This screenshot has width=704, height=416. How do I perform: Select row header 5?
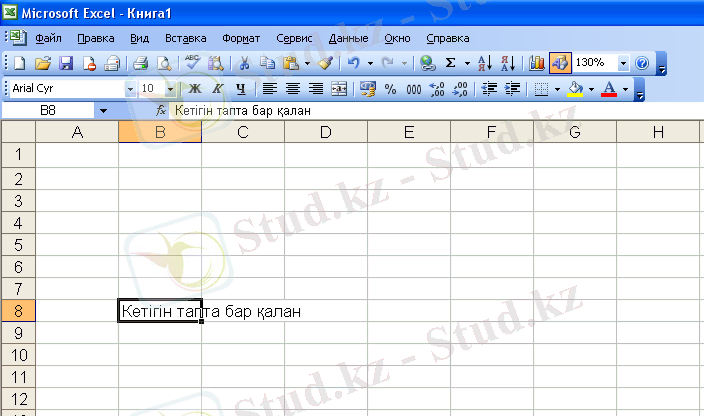[18, 245]
